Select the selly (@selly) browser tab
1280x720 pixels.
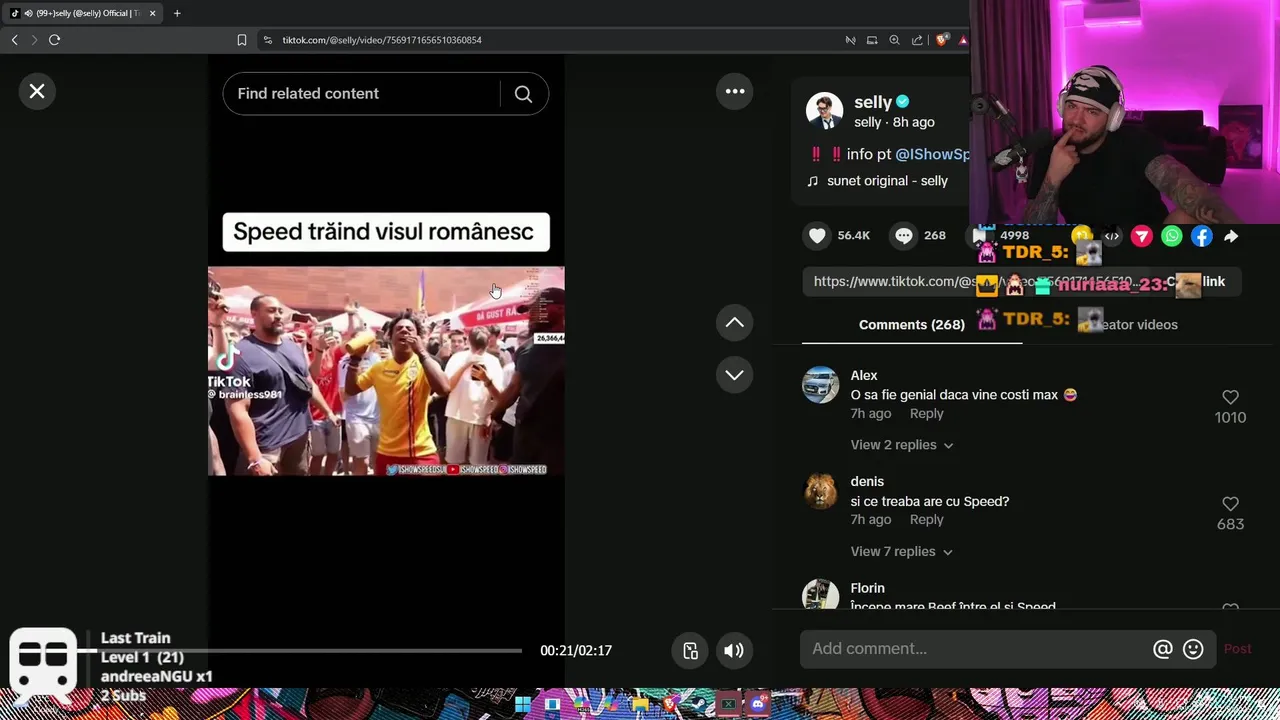(82, 13)
